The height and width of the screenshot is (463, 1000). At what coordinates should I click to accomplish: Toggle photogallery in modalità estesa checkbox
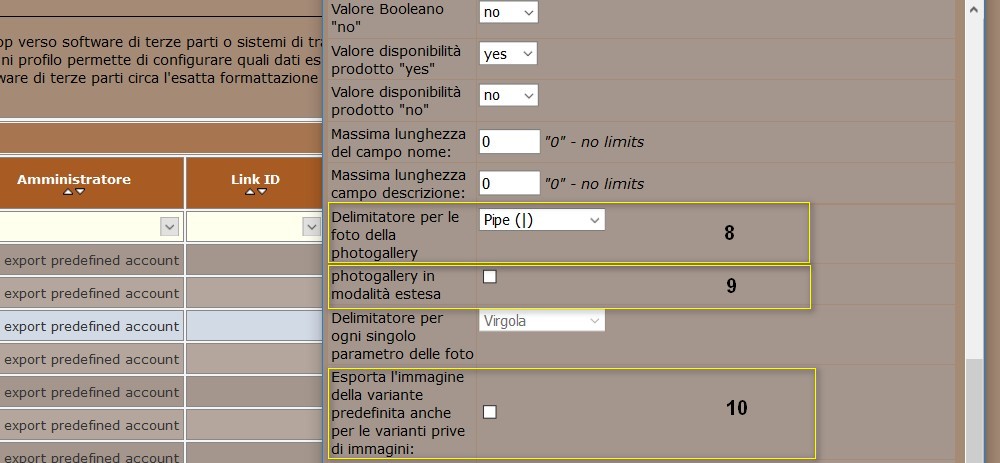coord(490,276)
